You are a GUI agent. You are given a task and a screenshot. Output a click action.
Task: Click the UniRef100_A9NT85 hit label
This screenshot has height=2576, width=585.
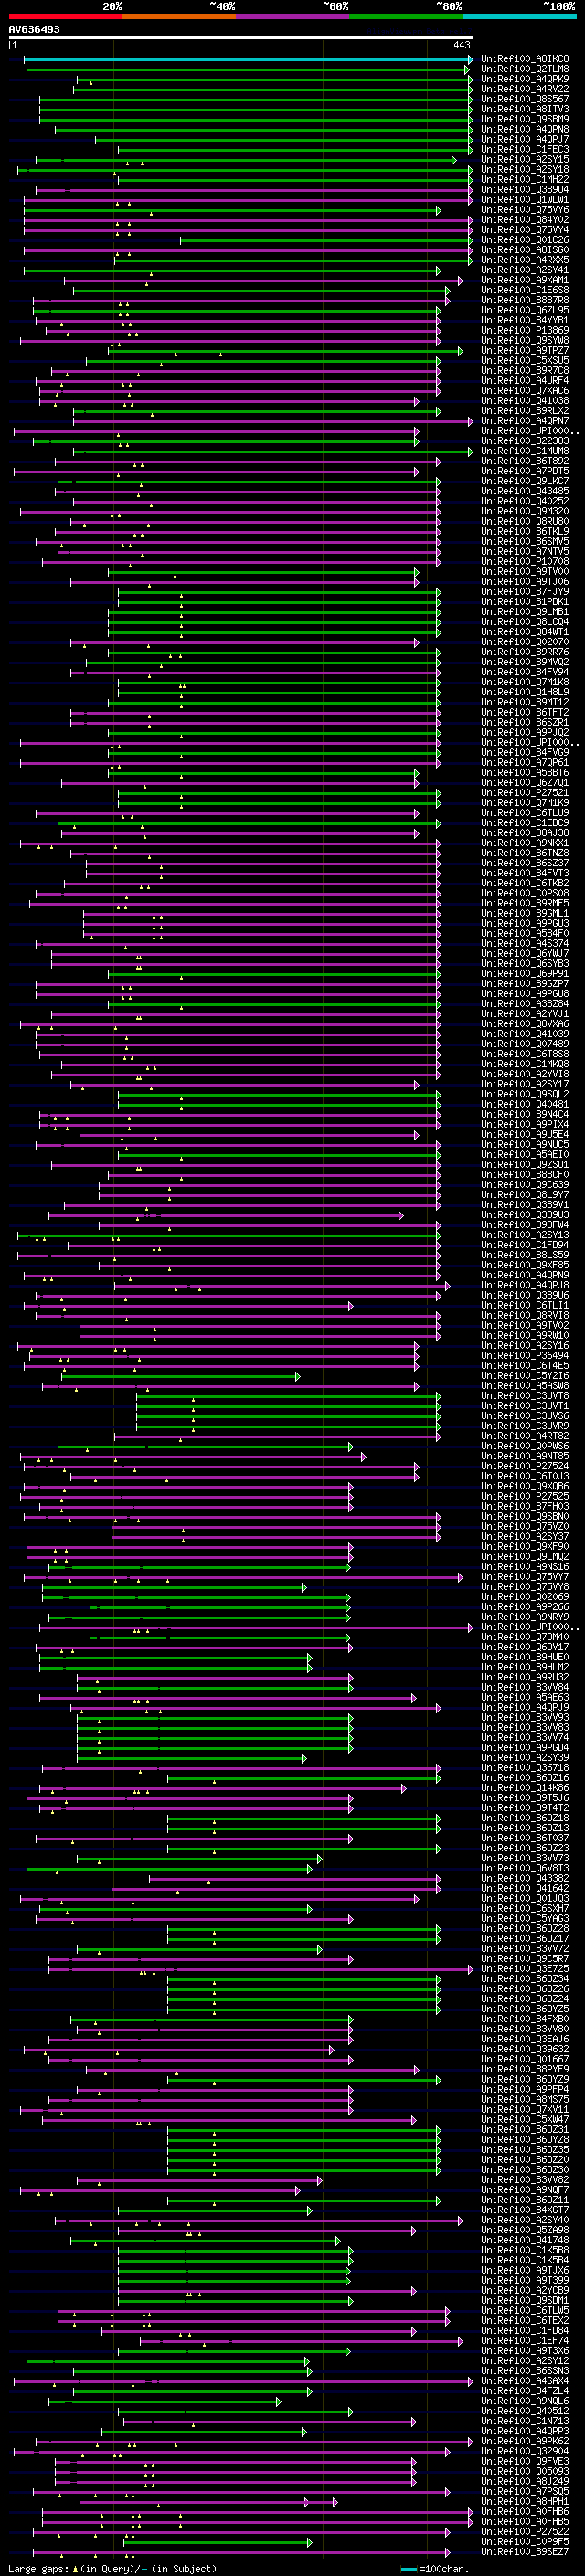[x=525, y=1456]
